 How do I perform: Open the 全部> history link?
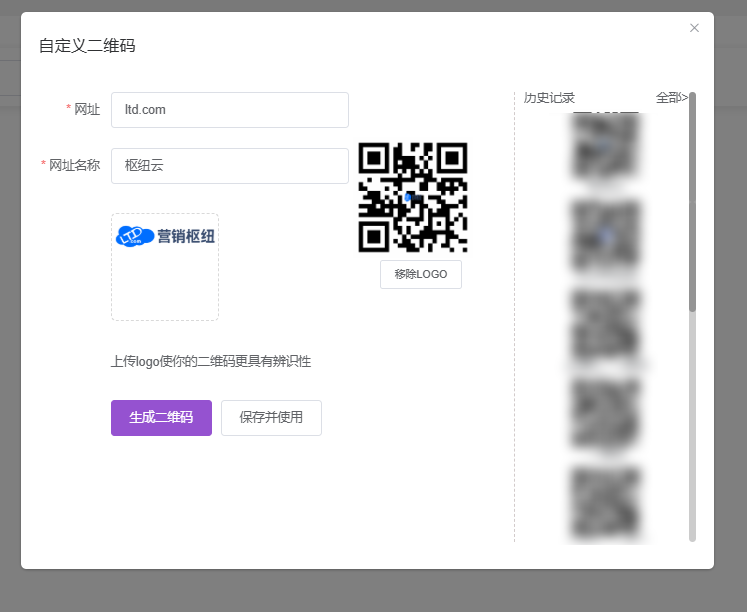tap(671, 98)
